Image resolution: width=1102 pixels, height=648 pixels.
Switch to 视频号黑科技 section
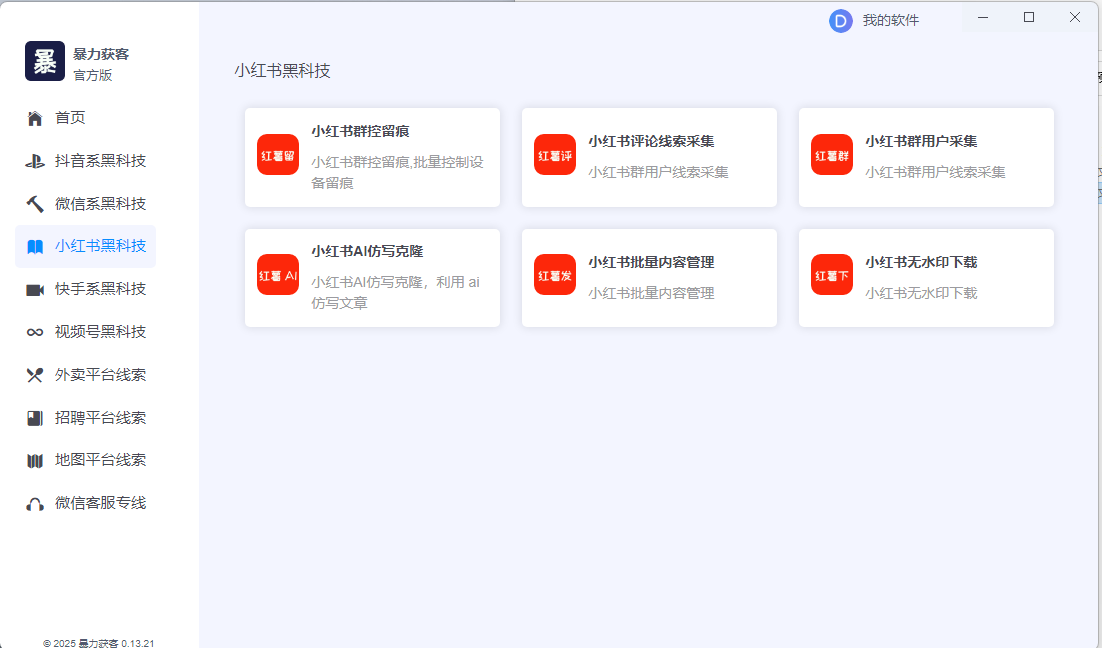coord(100,332)
